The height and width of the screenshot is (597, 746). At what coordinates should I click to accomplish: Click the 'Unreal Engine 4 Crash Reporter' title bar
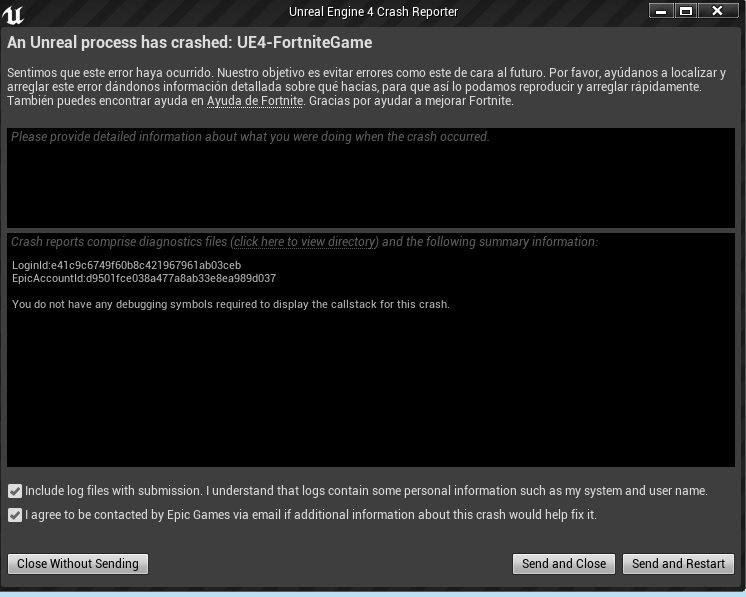point(373,12)
